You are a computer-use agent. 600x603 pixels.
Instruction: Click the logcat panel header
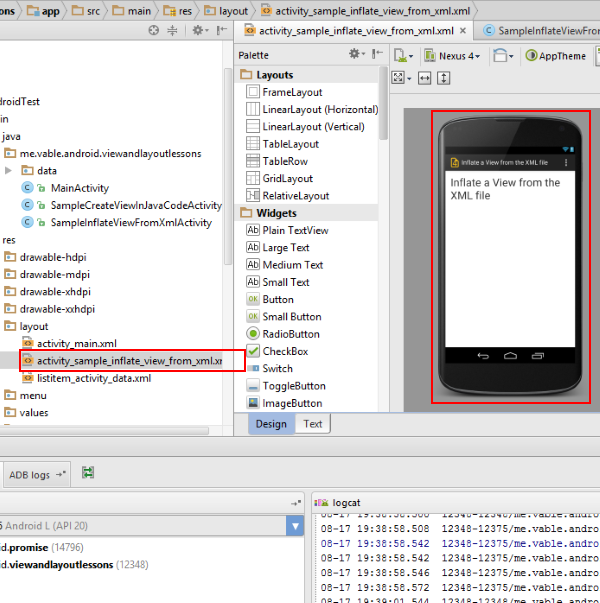tap(456, 502)
